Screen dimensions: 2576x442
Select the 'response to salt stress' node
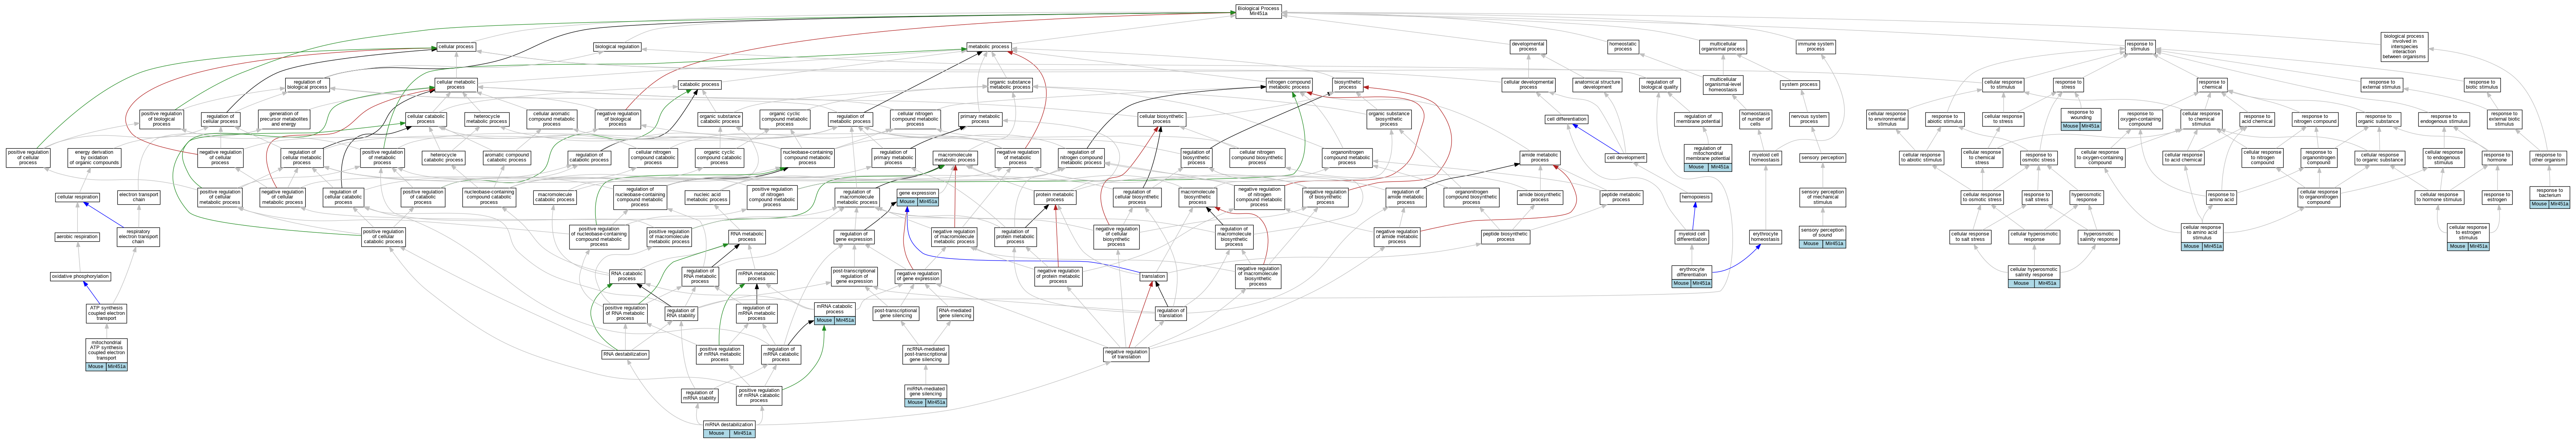tap(2036, 197)
